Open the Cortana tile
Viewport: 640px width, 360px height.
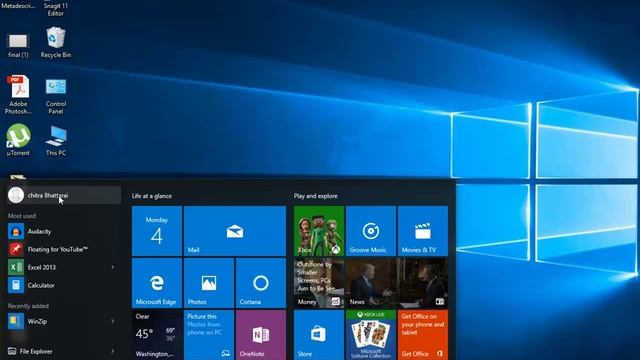(261, 283)
